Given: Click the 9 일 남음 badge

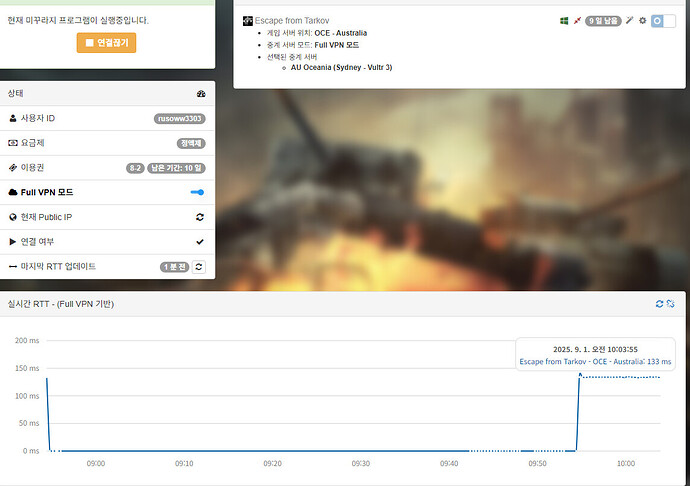Looking at the screenshot, I should (603, 21).
